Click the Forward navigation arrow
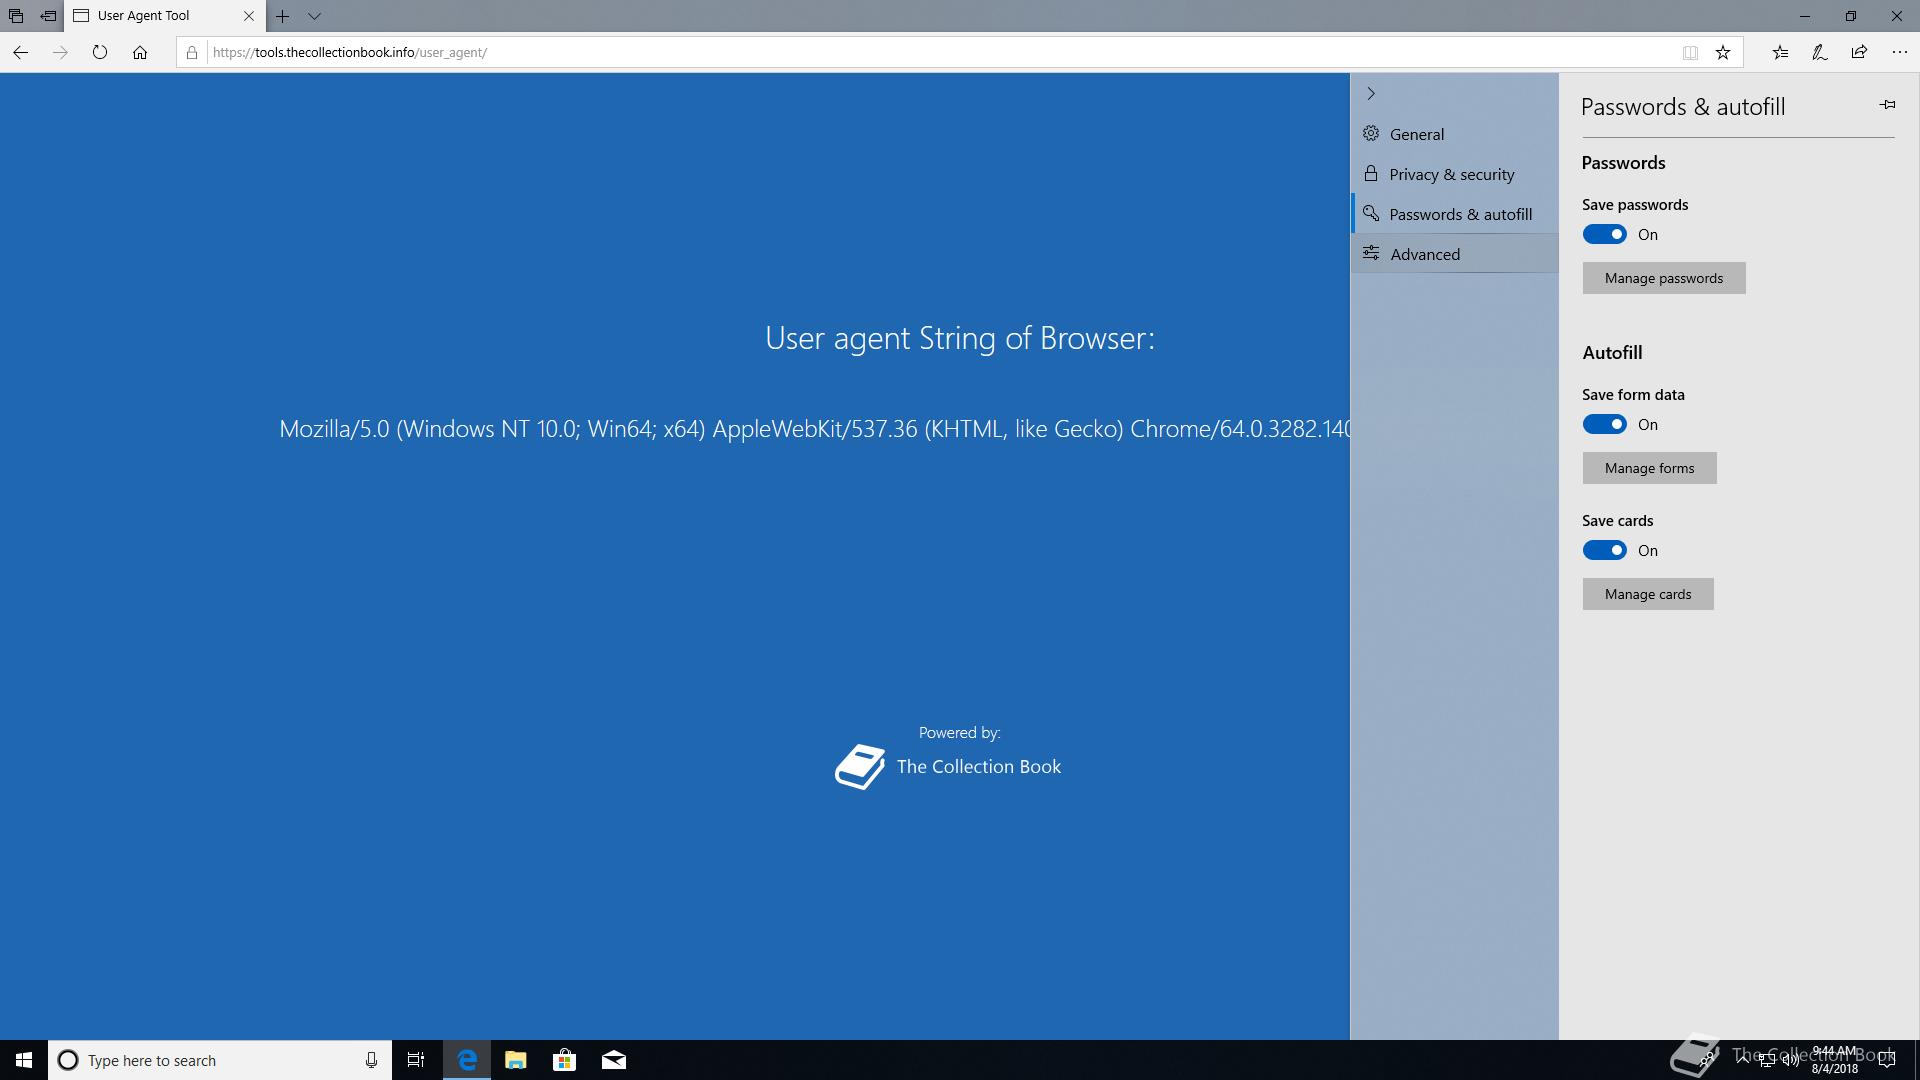 point(60,53)
